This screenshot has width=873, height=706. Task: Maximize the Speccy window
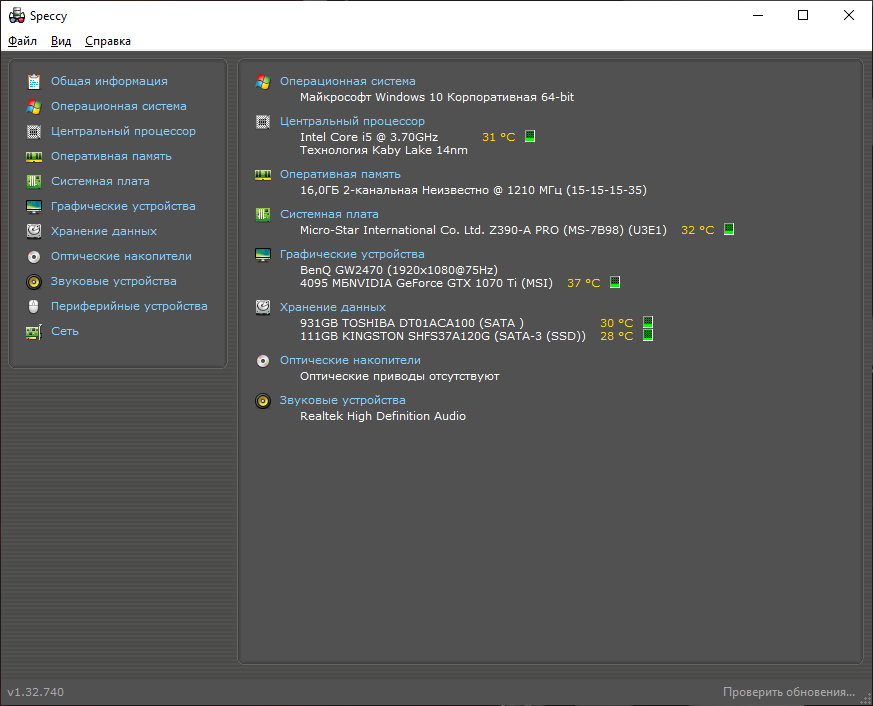coord(803,15)
